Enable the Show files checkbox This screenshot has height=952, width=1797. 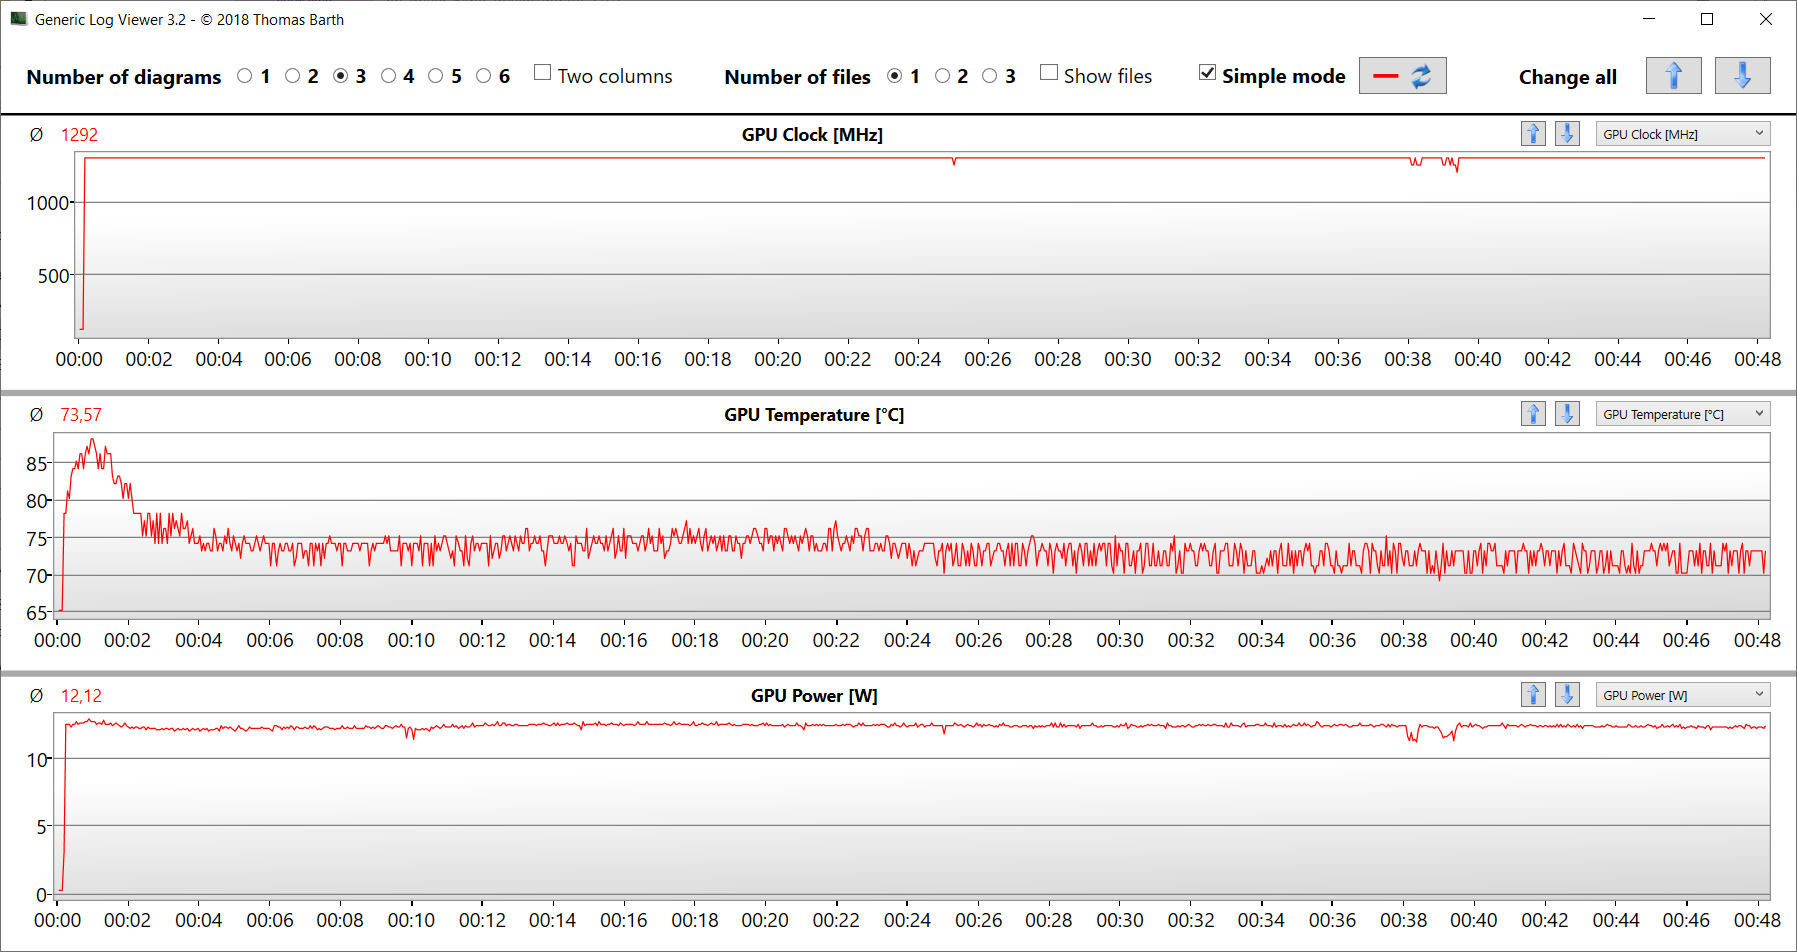click(1049, 73)
